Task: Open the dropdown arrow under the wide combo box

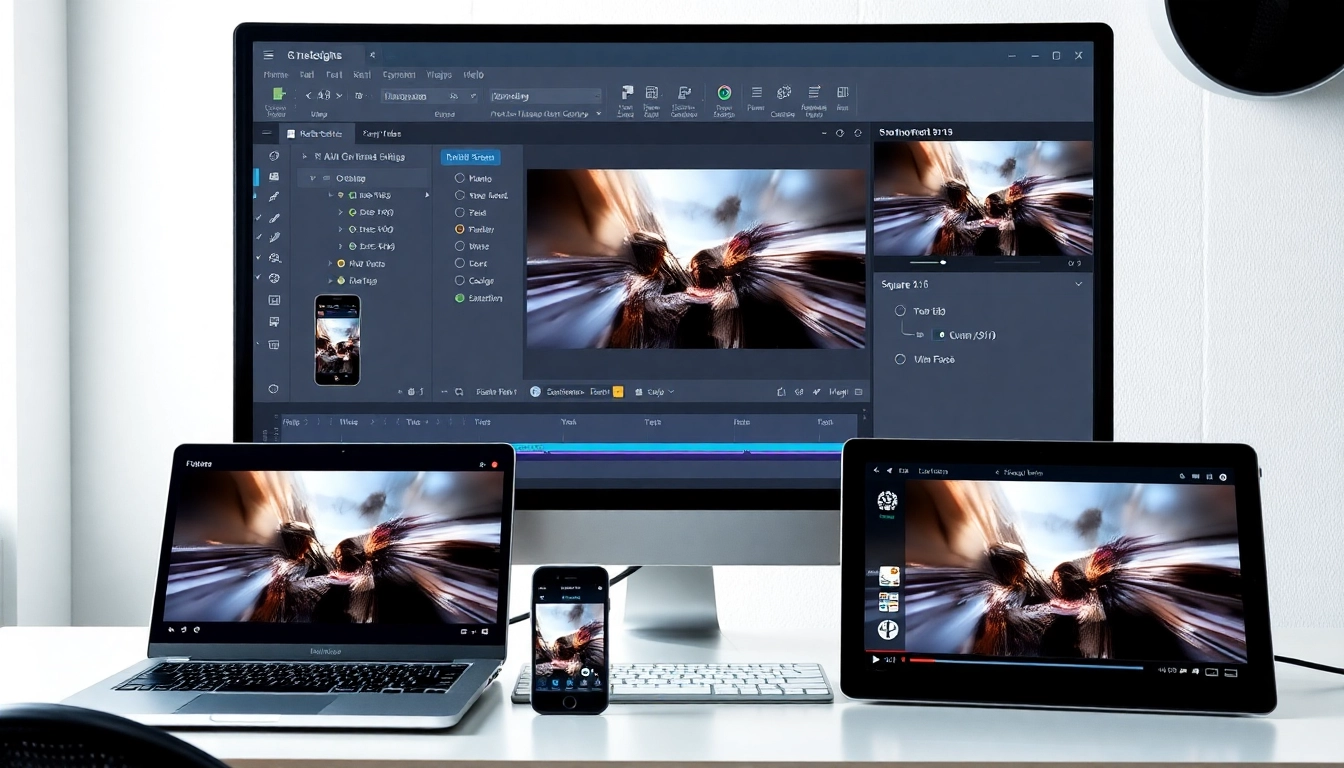Action: 598,114
